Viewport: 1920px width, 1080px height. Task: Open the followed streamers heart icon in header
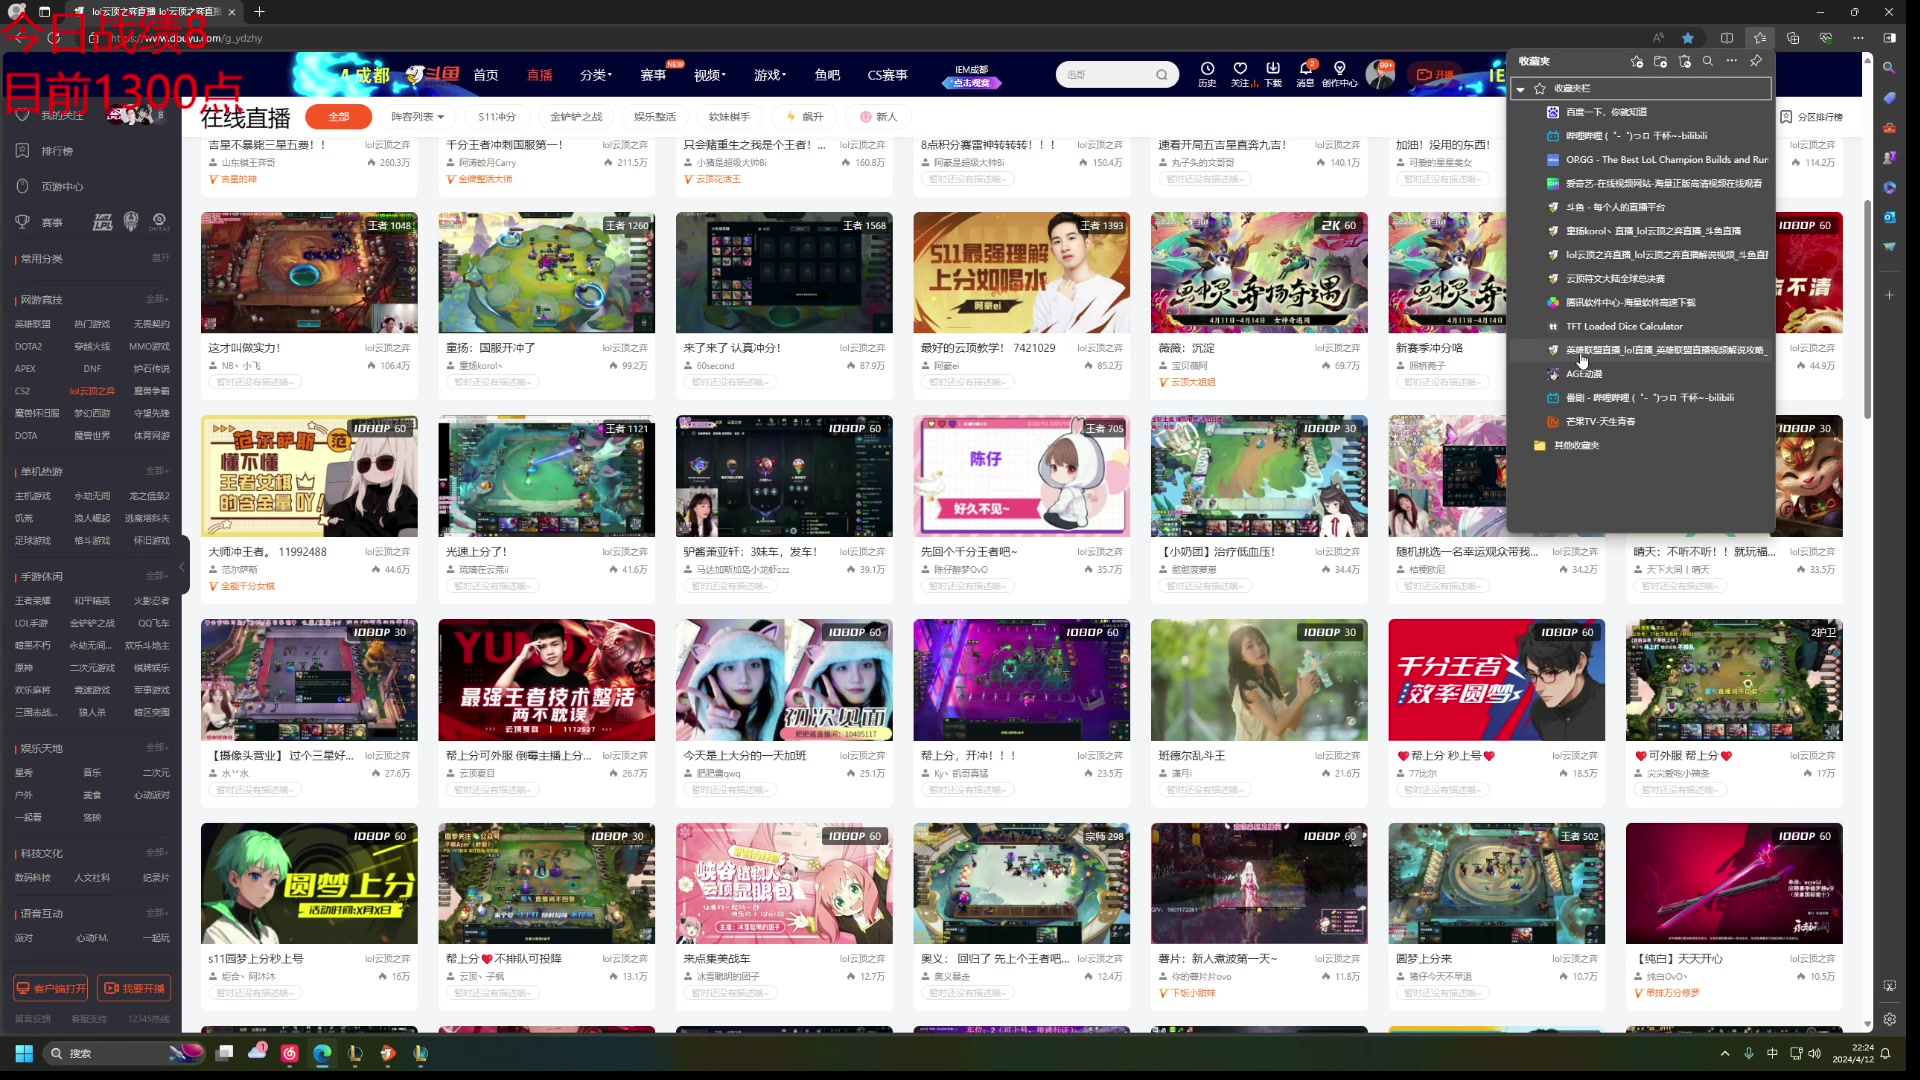pyautogui.click(x=1240, y=74)
